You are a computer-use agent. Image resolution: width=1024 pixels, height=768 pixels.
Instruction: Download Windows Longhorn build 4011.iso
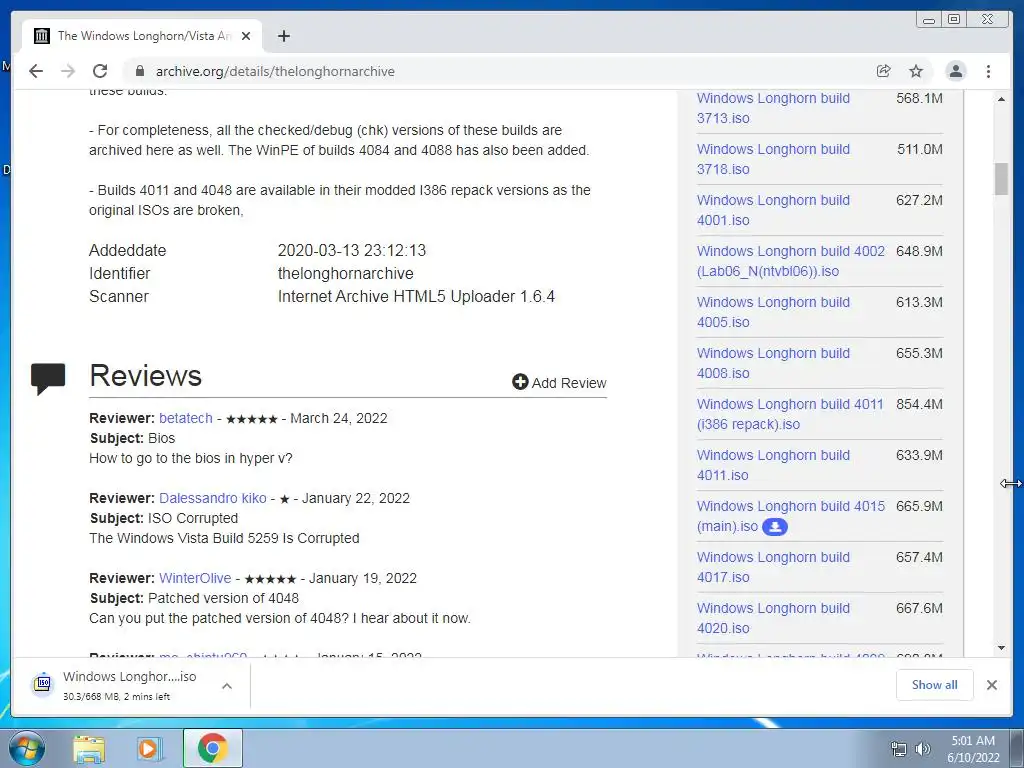pos(773,464)
